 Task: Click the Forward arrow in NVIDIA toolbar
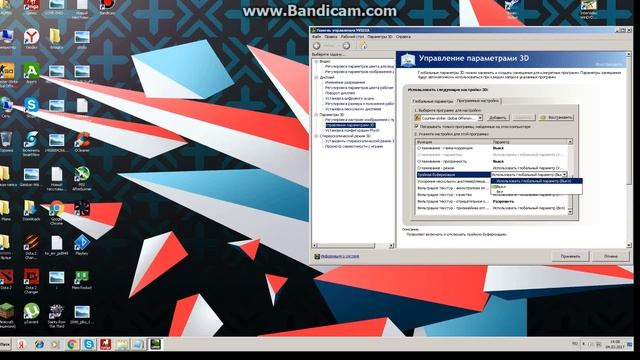[x=346, y=46]
